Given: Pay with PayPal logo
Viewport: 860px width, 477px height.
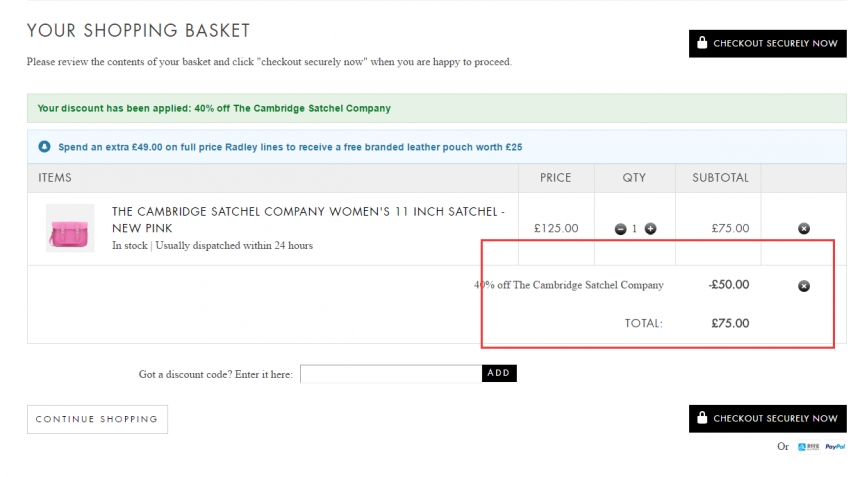Looking at the screenshot, I should coord(835,447).
